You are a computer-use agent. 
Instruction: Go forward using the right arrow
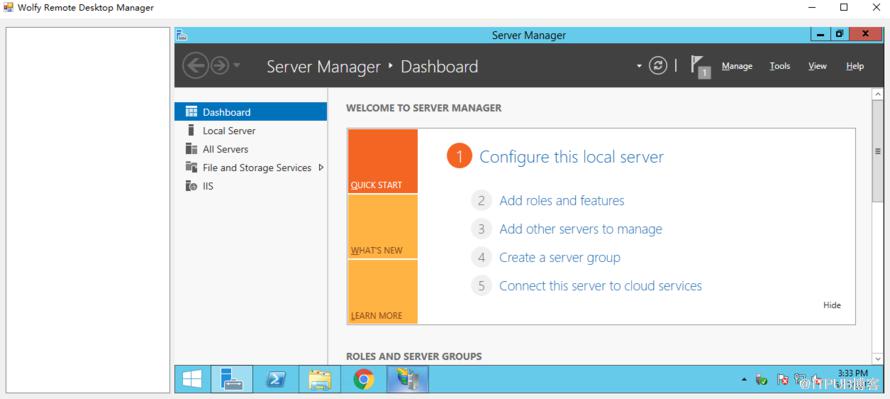[219, 66]
